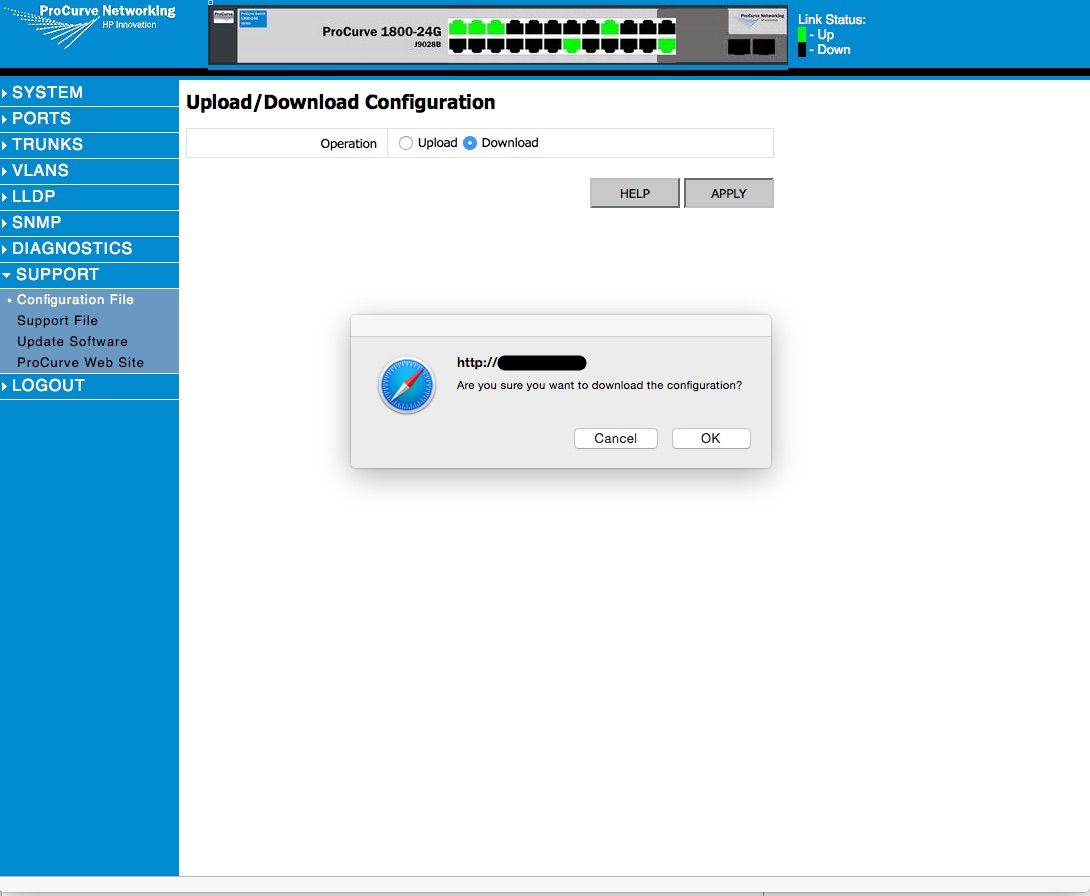Expand the LLDP menu section
The height and width of the screenshot is (896, 1090).
point(89,197)
